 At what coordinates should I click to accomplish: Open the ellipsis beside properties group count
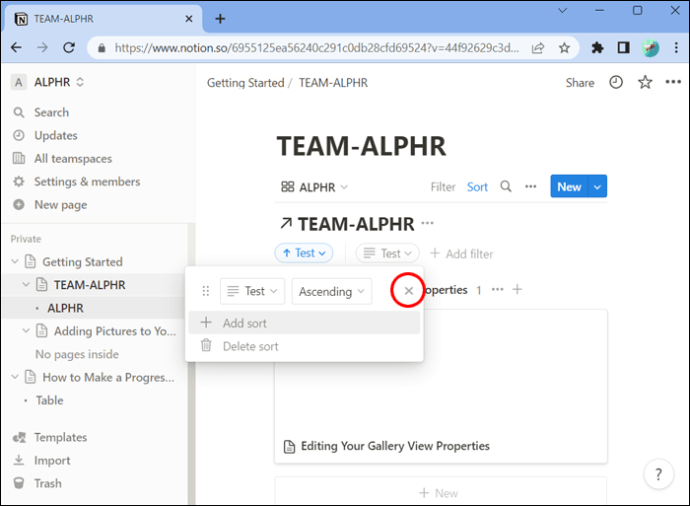(498, 289)
